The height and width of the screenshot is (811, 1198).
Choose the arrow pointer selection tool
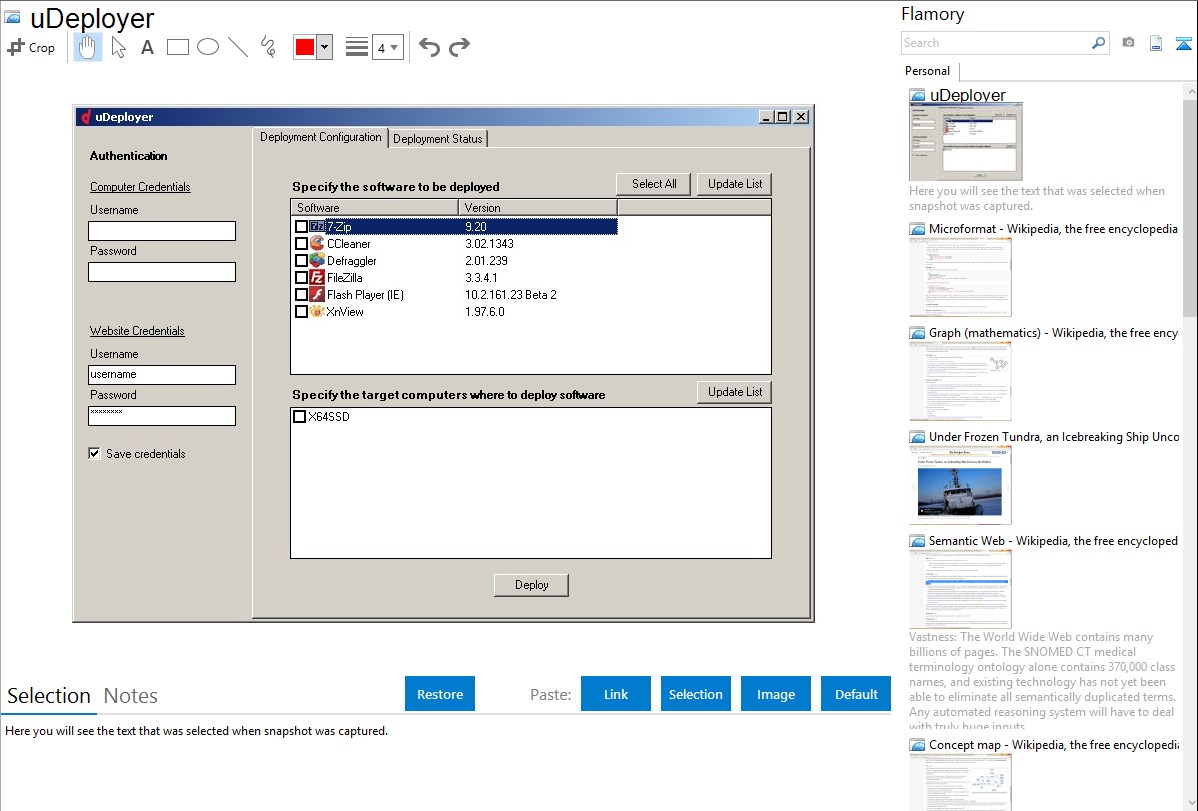coord(118,47)
